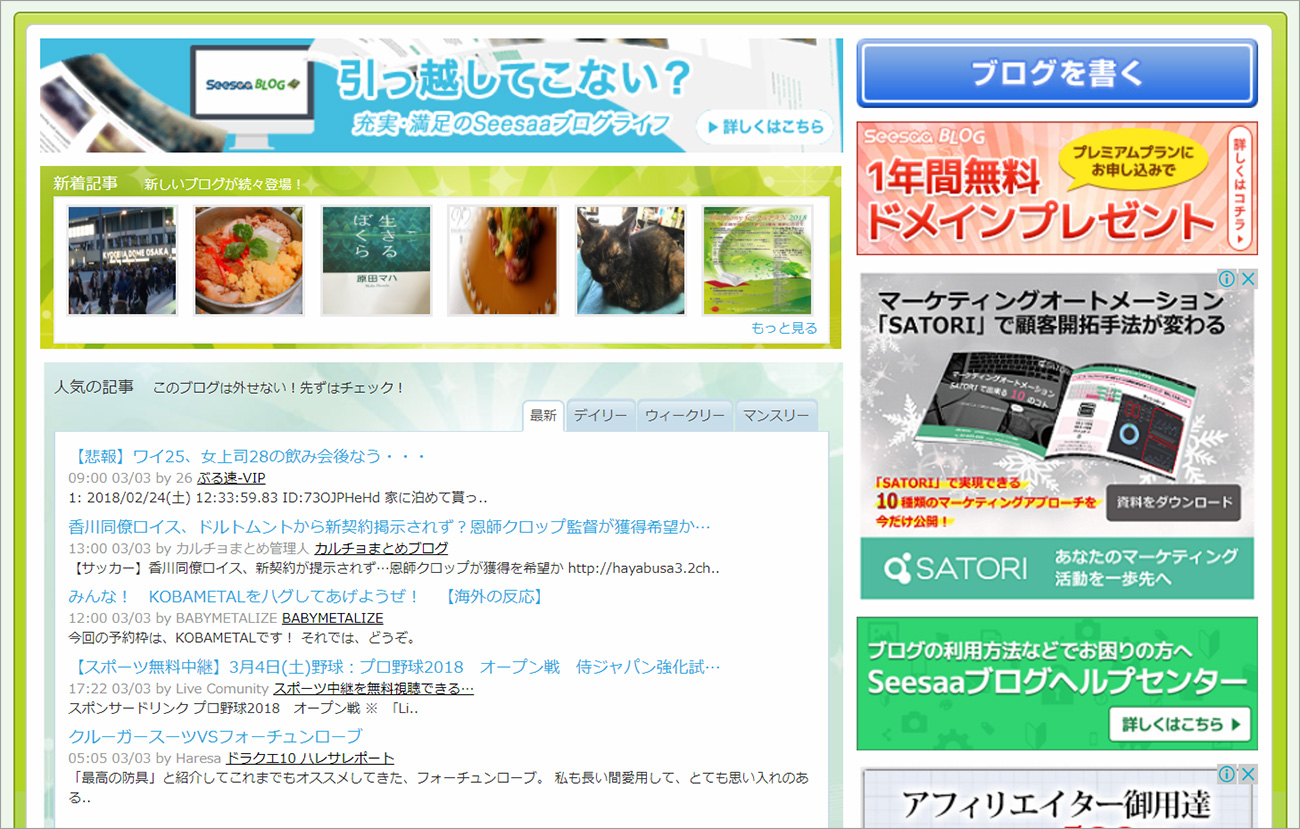
Task: Click the ad info icon on SATORI ad
Action: coord(1227,279)
